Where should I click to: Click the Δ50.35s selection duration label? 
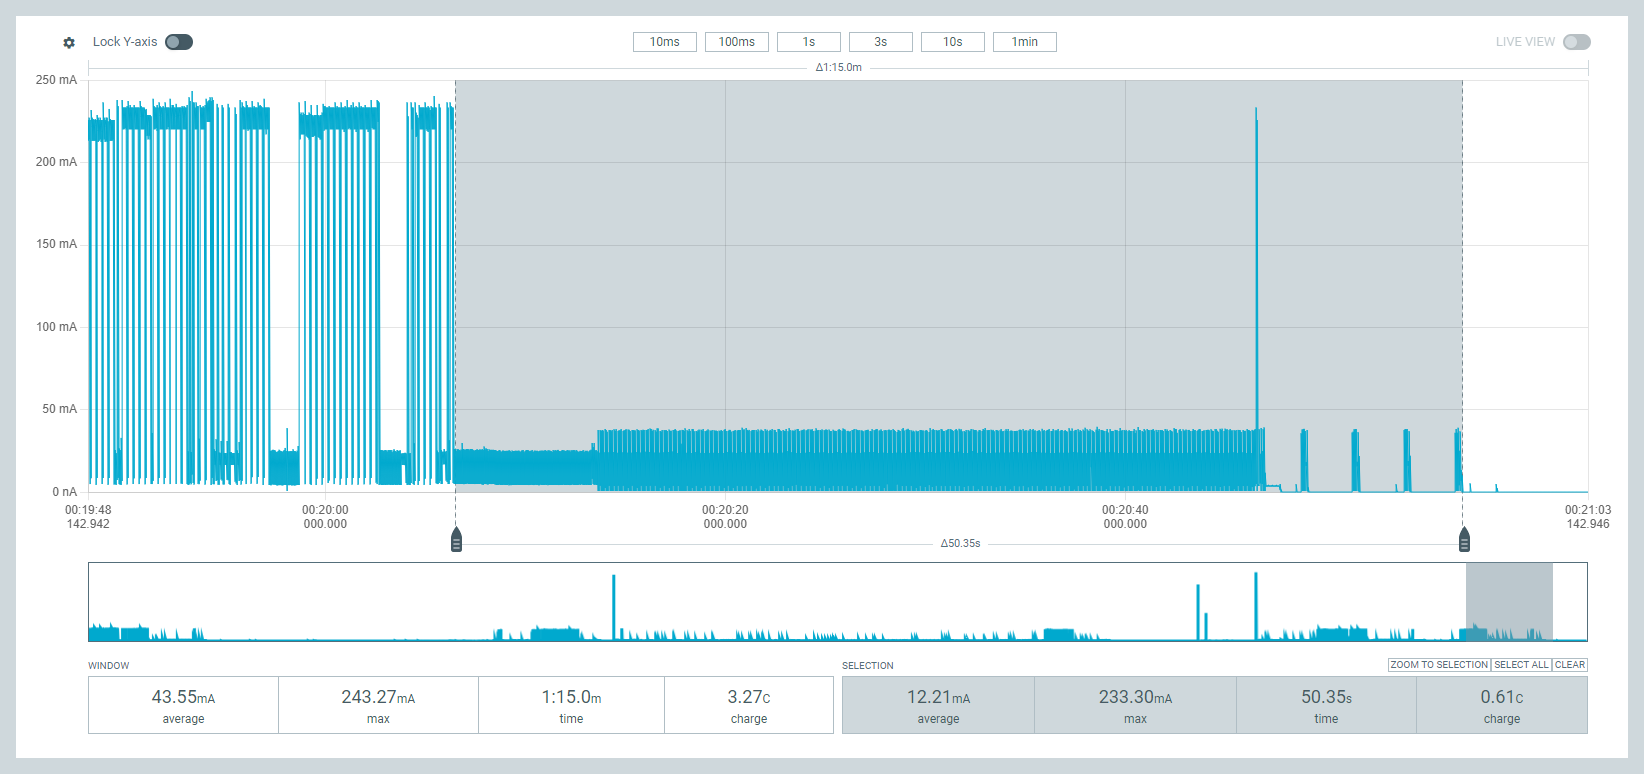960,544
